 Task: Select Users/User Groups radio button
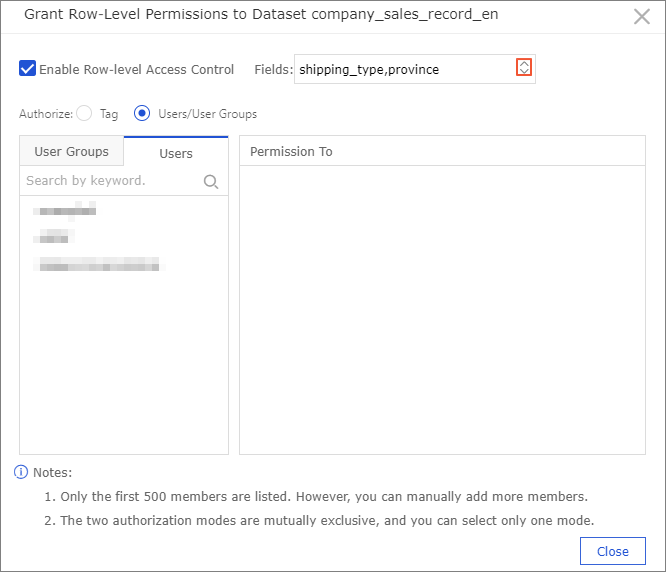142,113
